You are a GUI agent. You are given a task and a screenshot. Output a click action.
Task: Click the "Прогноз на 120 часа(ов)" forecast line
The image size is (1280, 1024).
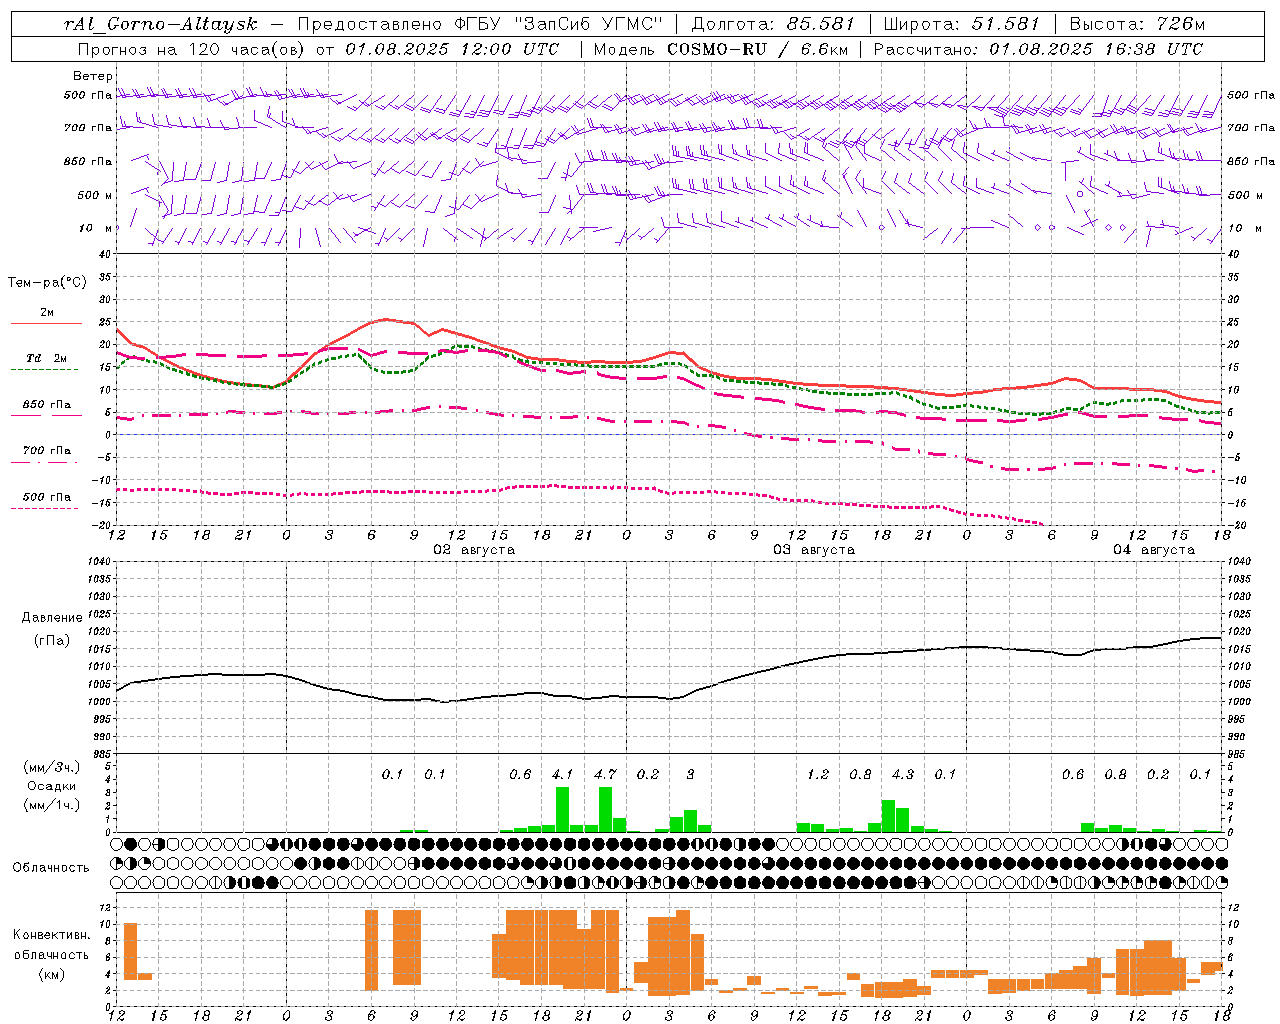[x=318, y=49]
